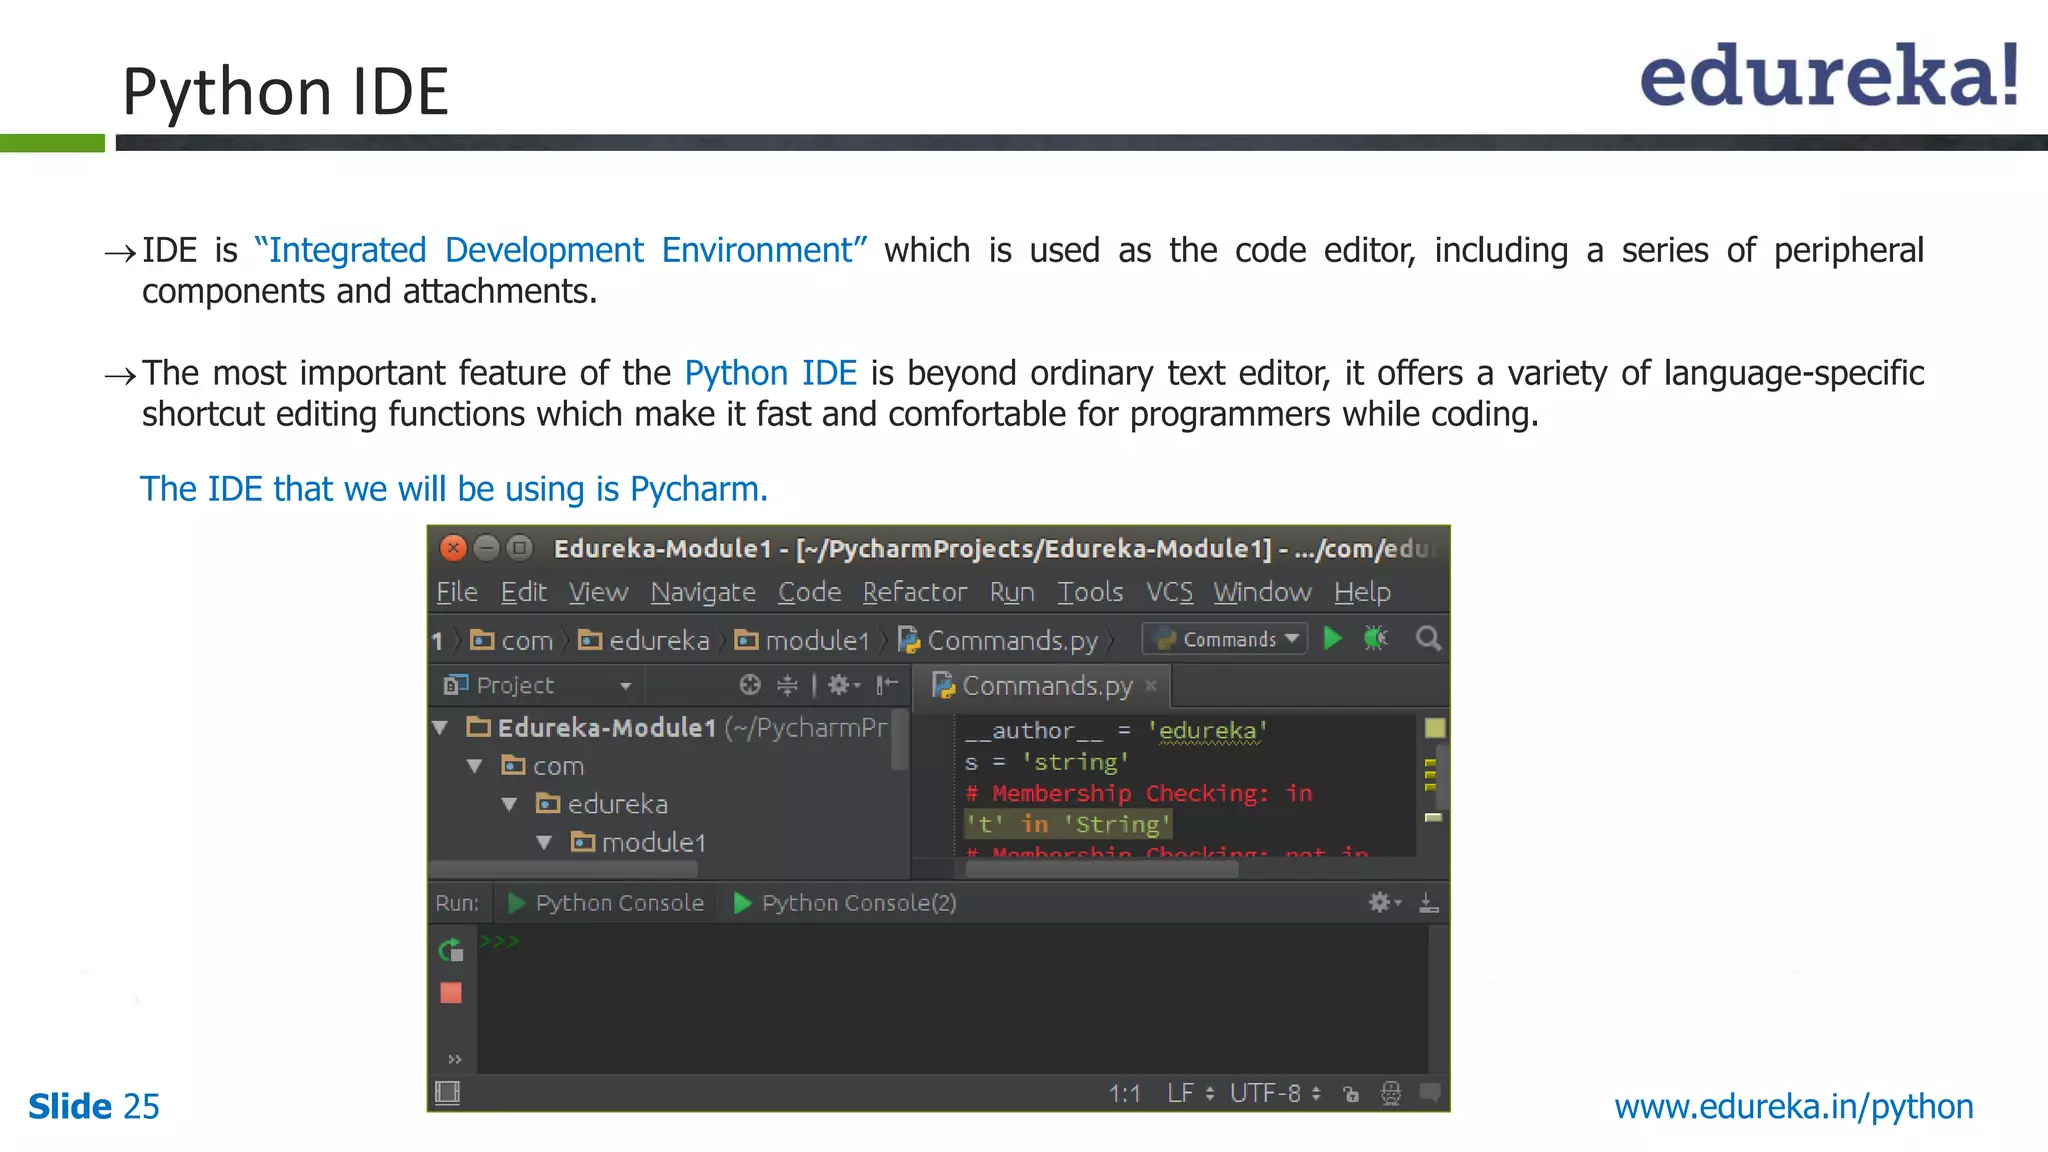
Task: Click the yellow inspection indicator above editor scrollbar
Action: pos(1434,728)
